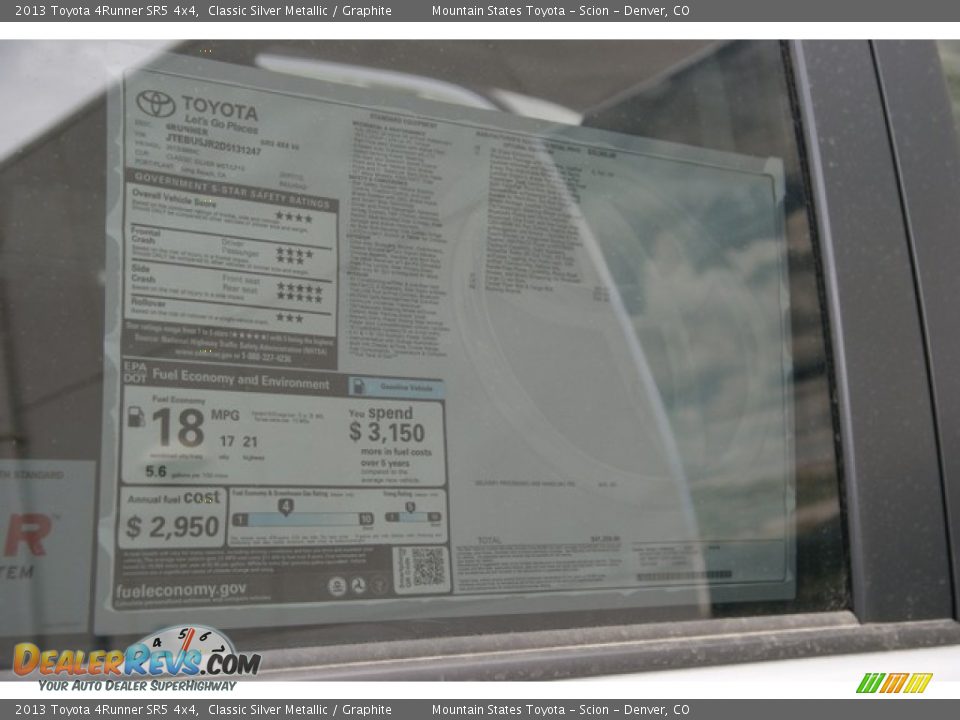Click "Classic Silver Metallic / Graphite" in the top caption

[300, 10]
